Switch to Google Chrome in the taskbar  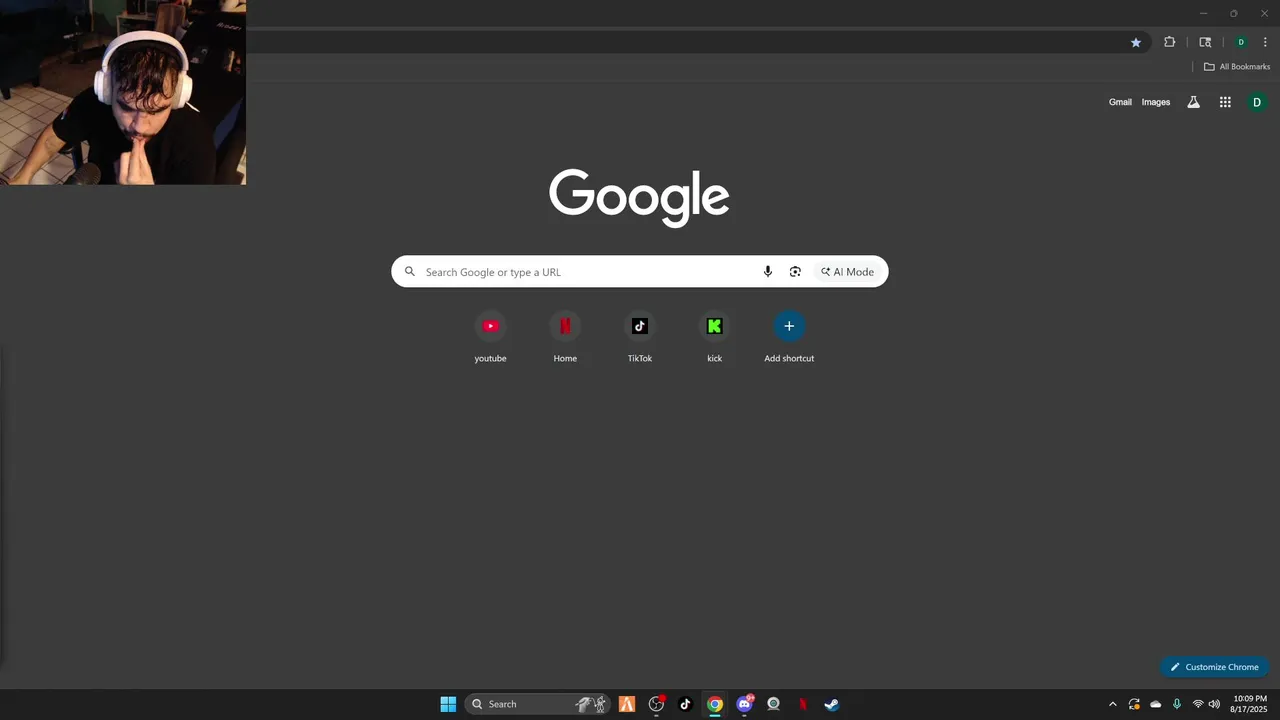point(715,704)
